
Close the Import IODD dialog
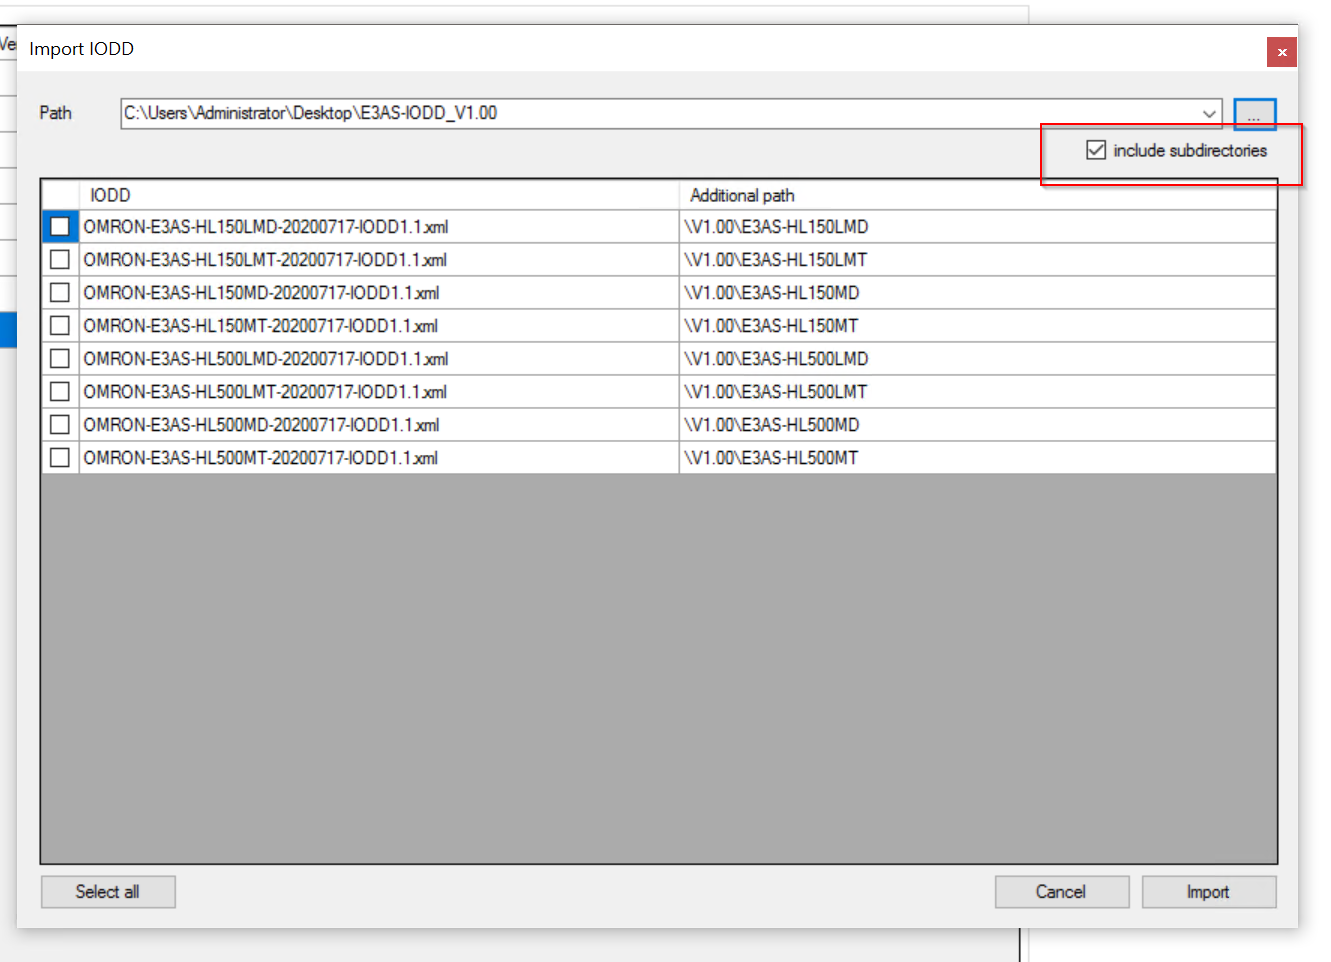click(1282, 52)
